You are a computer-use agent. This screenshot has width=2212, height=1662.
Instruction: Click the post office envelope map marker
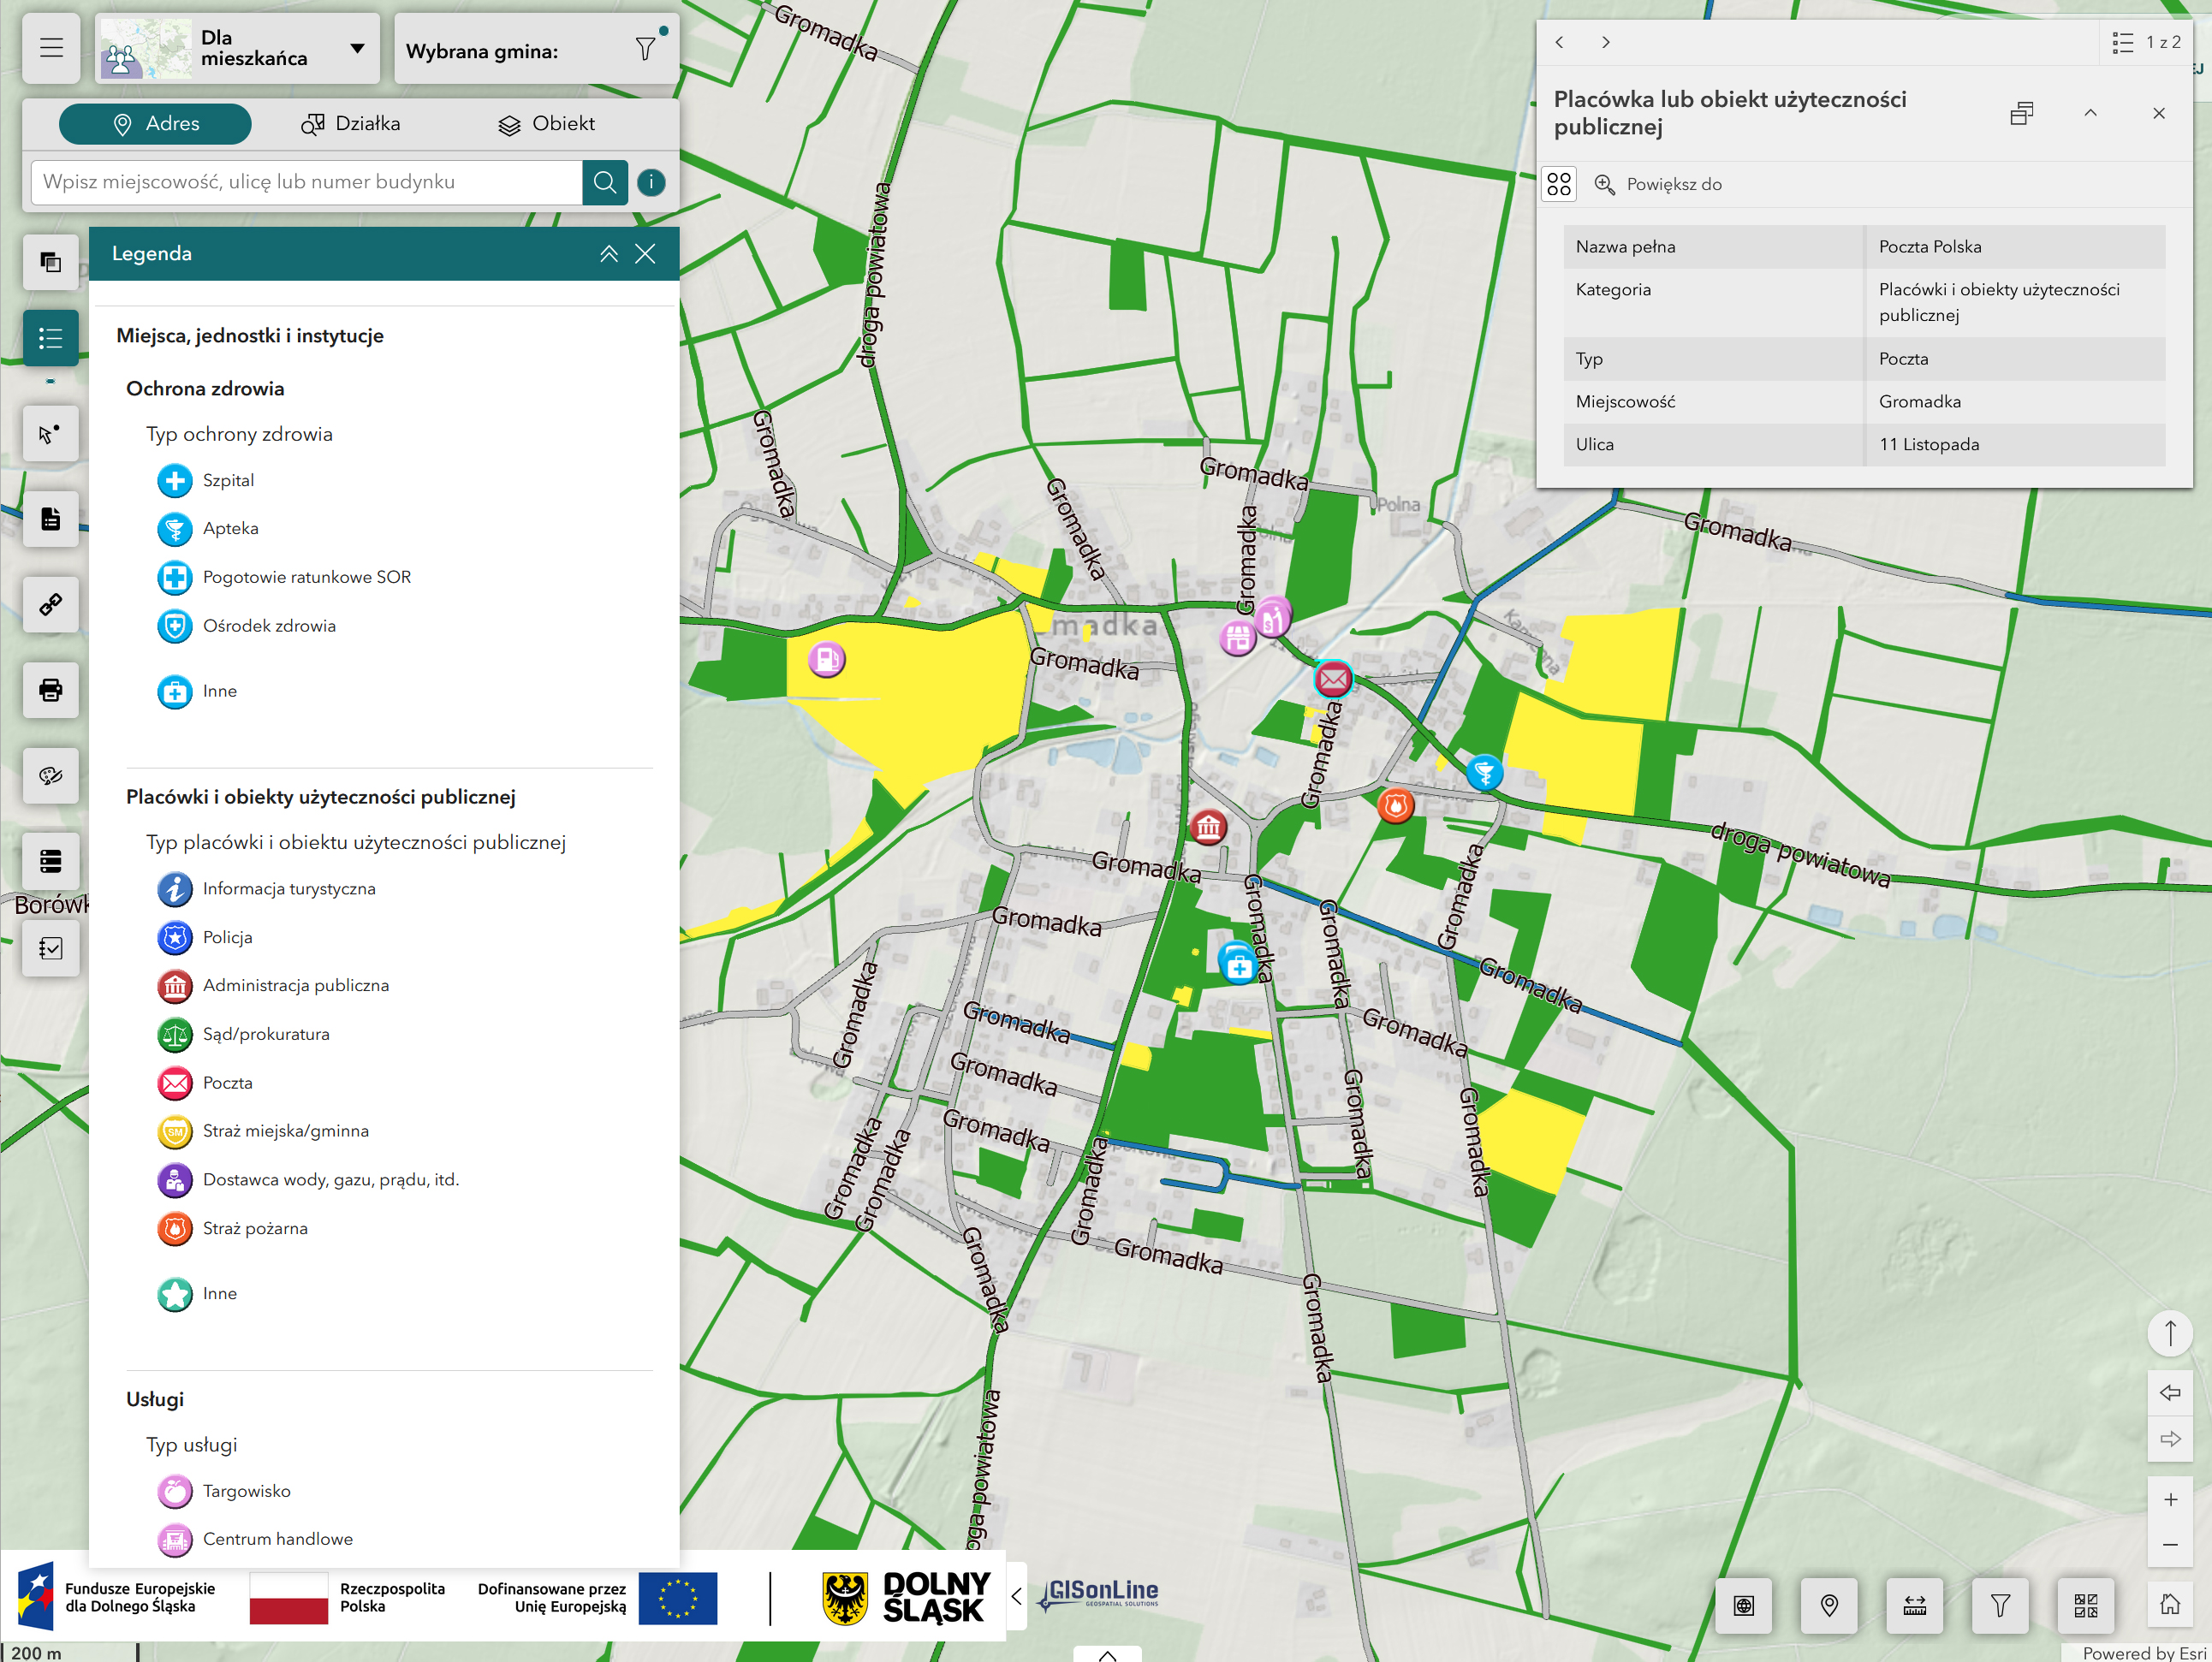(1332, 680)
